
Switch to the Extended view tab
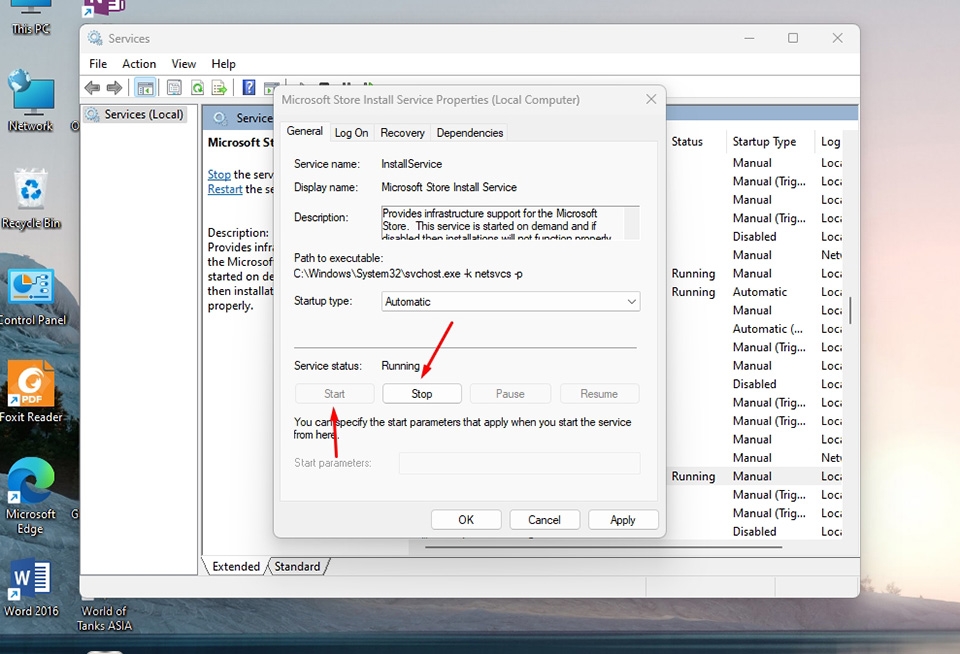(x=236, y=566)
